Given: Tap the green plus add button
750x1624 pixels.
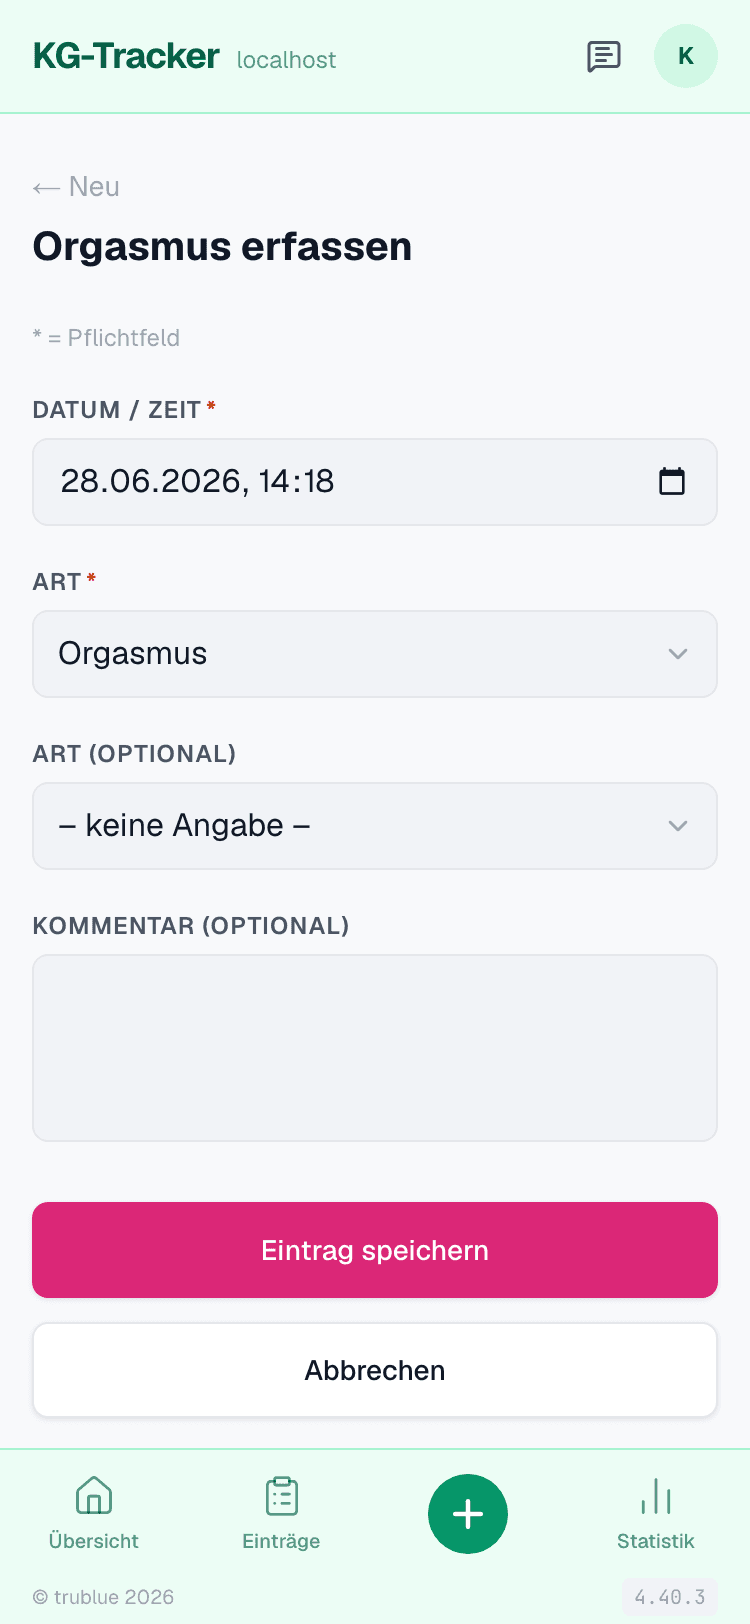Looking at the screenshot, I should (468, 1514).
